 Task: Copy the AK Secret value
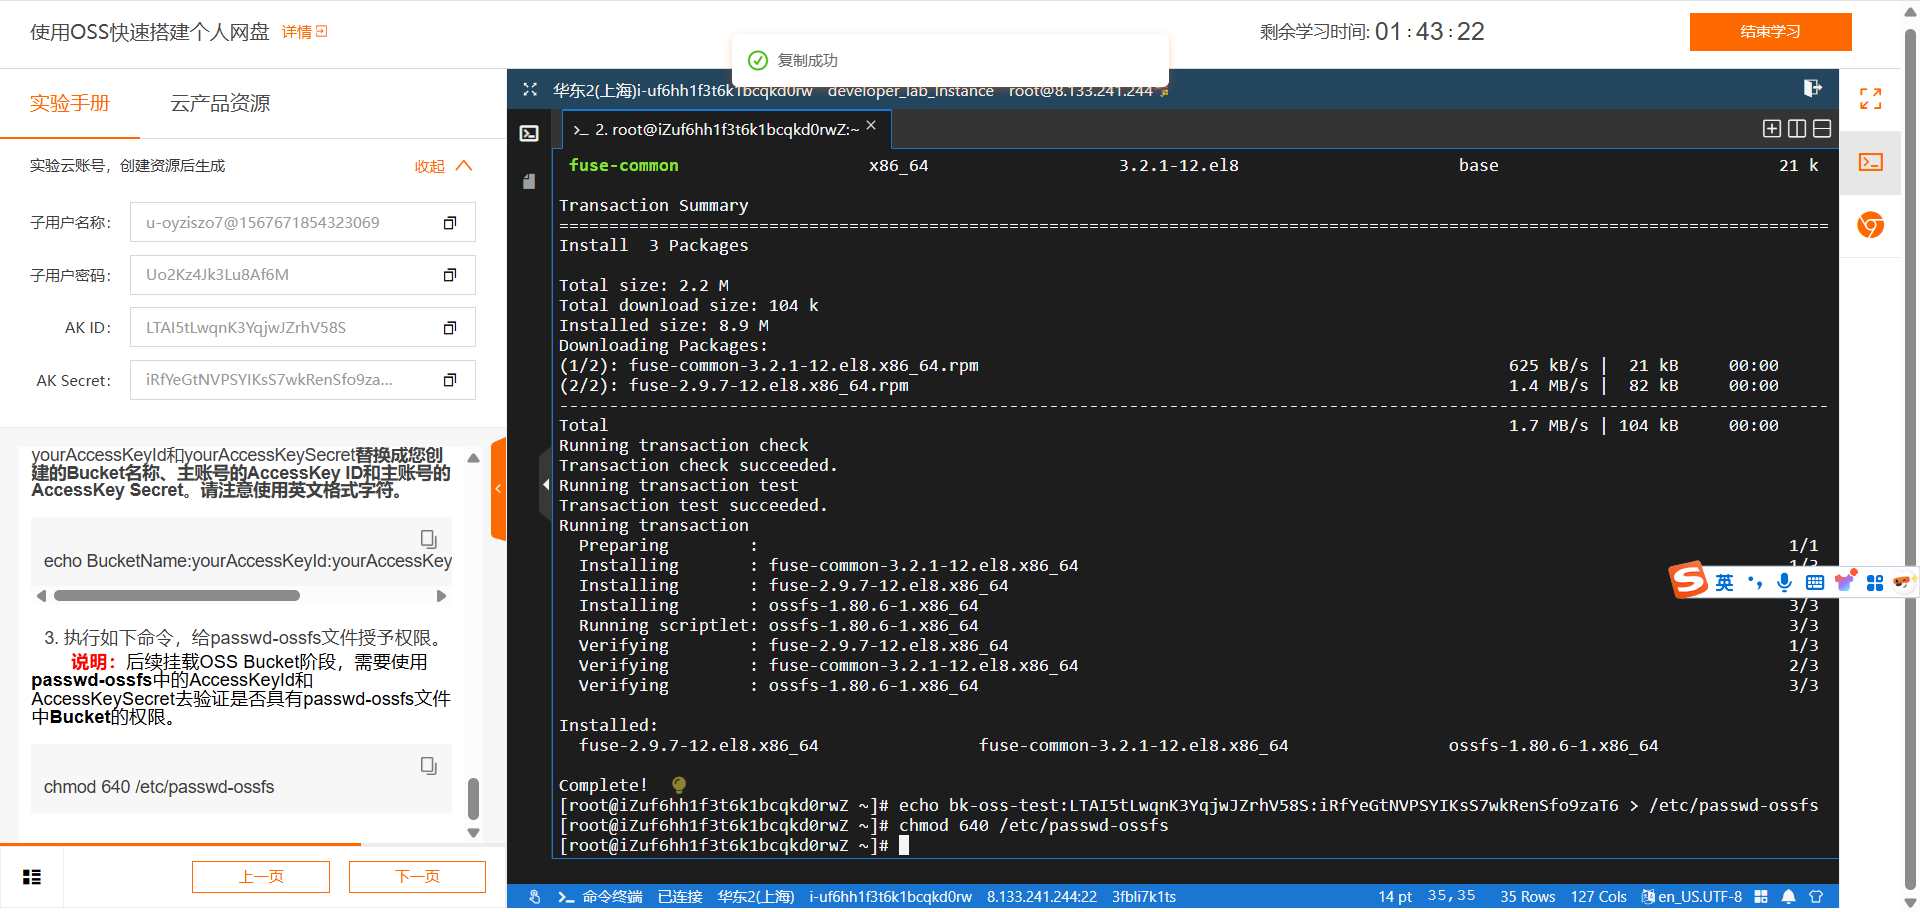[450, 380]
